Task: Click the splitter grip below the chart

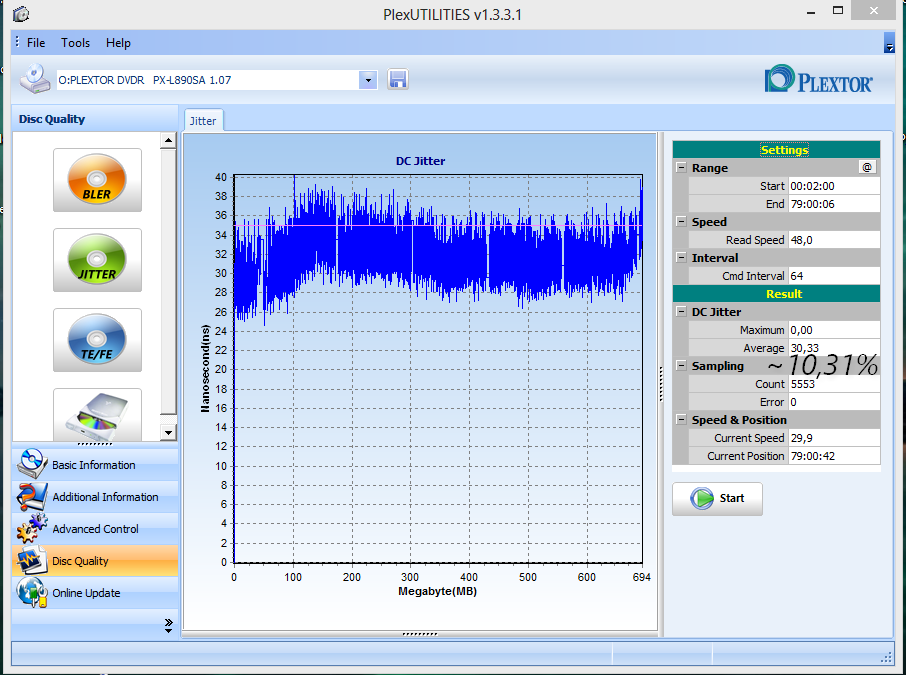Action: tap(420, 634)
